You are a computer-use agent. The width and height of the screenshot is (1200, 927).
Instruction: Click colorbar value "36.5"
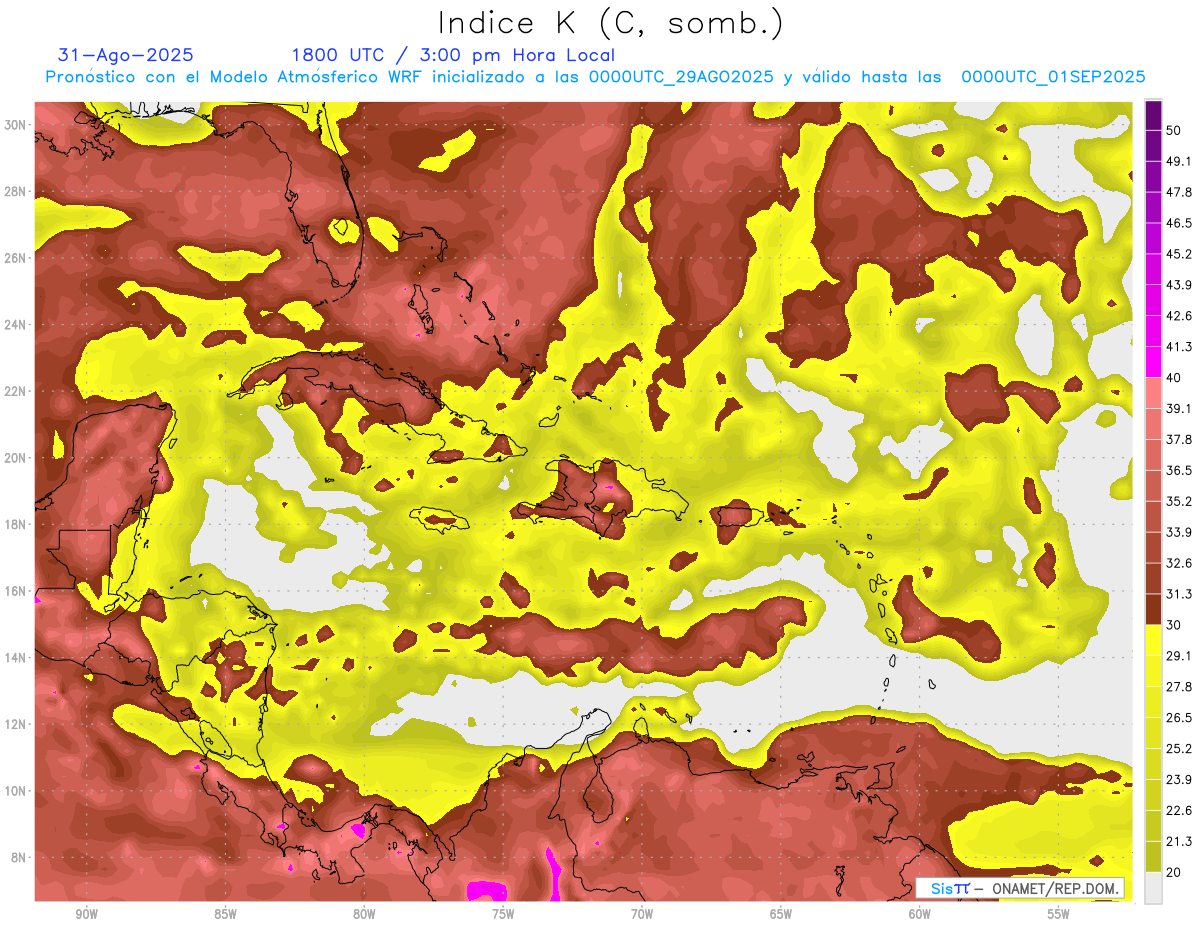coord(1179,470)
